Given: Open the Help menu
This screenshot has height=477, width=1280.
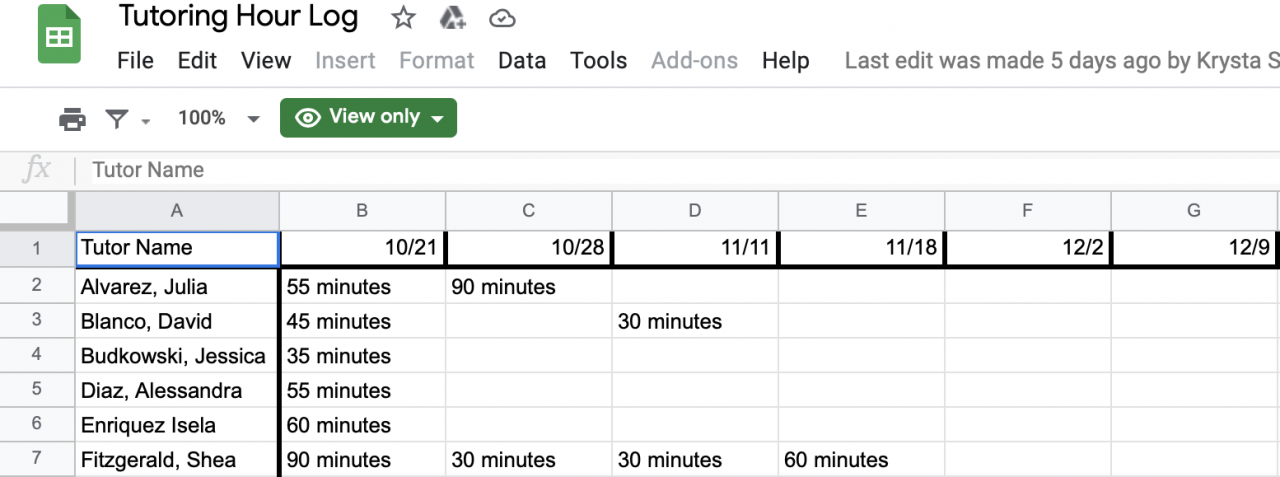Looking at the screenshot, I should point(785,60).
